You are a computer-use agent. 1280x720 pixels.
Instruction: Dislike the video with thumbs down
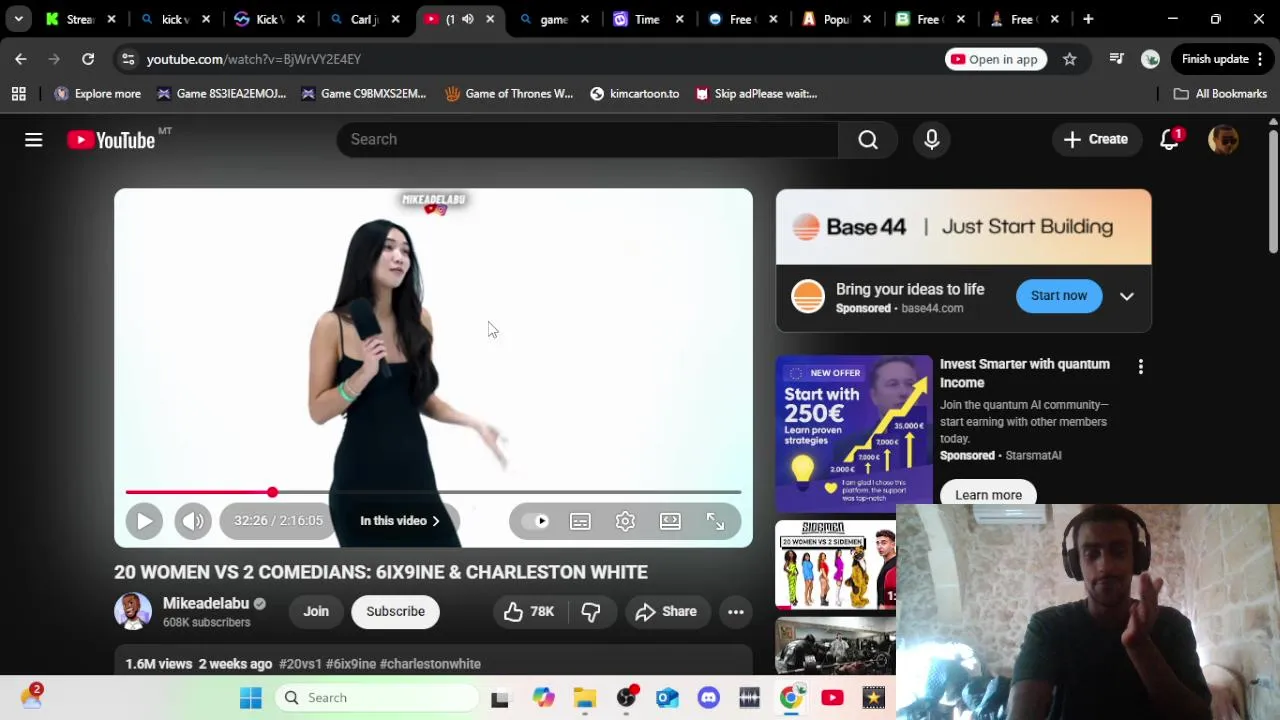pyautogui.click(x=591, y=612)
